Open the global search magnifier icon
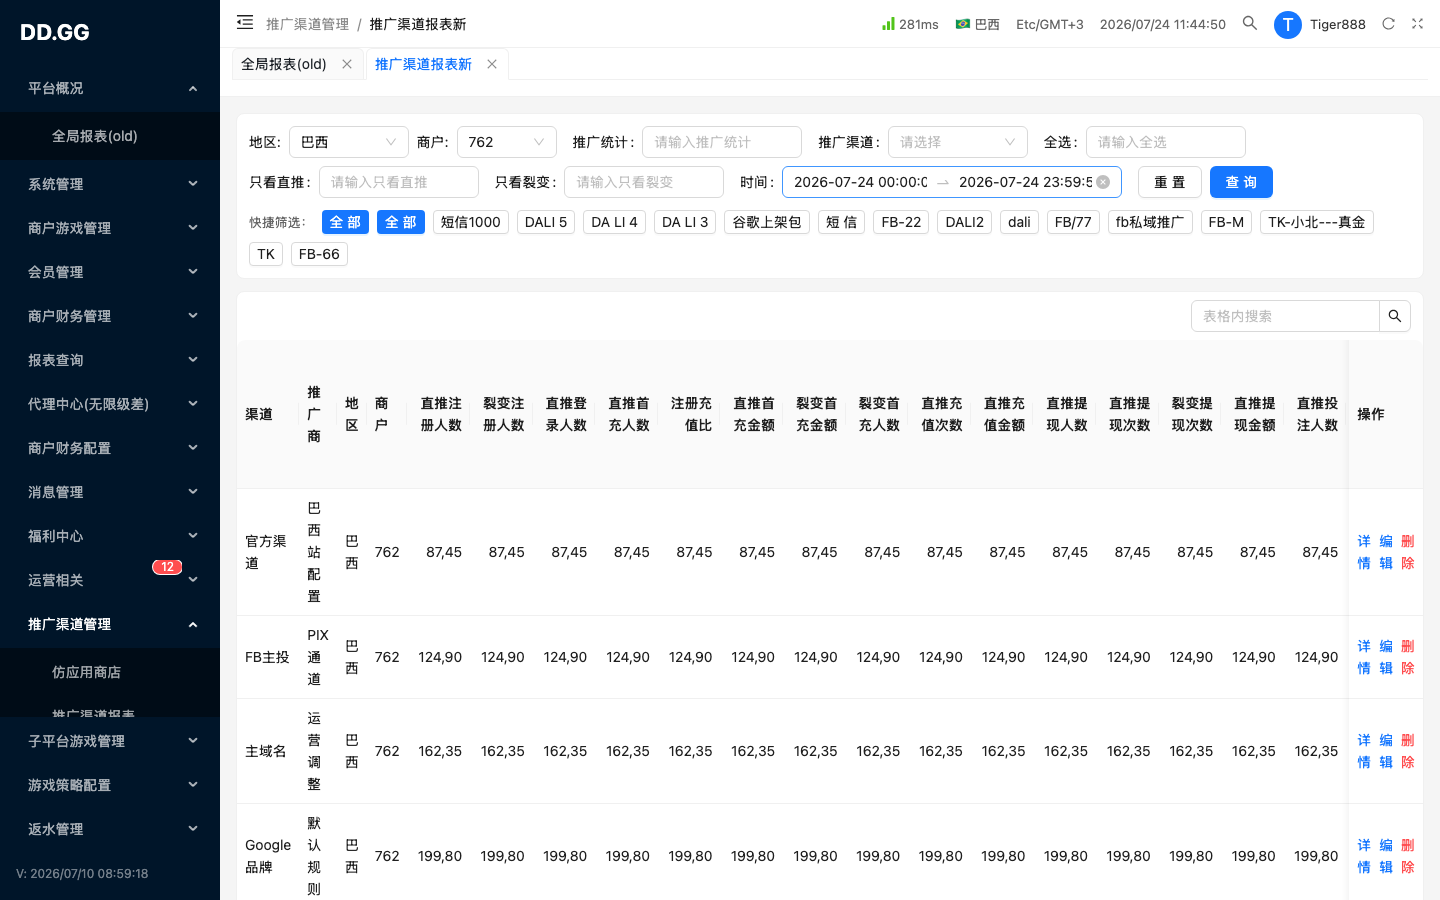Image resolution: width=1440 pixels, height=900 pixels. click(x=1250, y=23)
